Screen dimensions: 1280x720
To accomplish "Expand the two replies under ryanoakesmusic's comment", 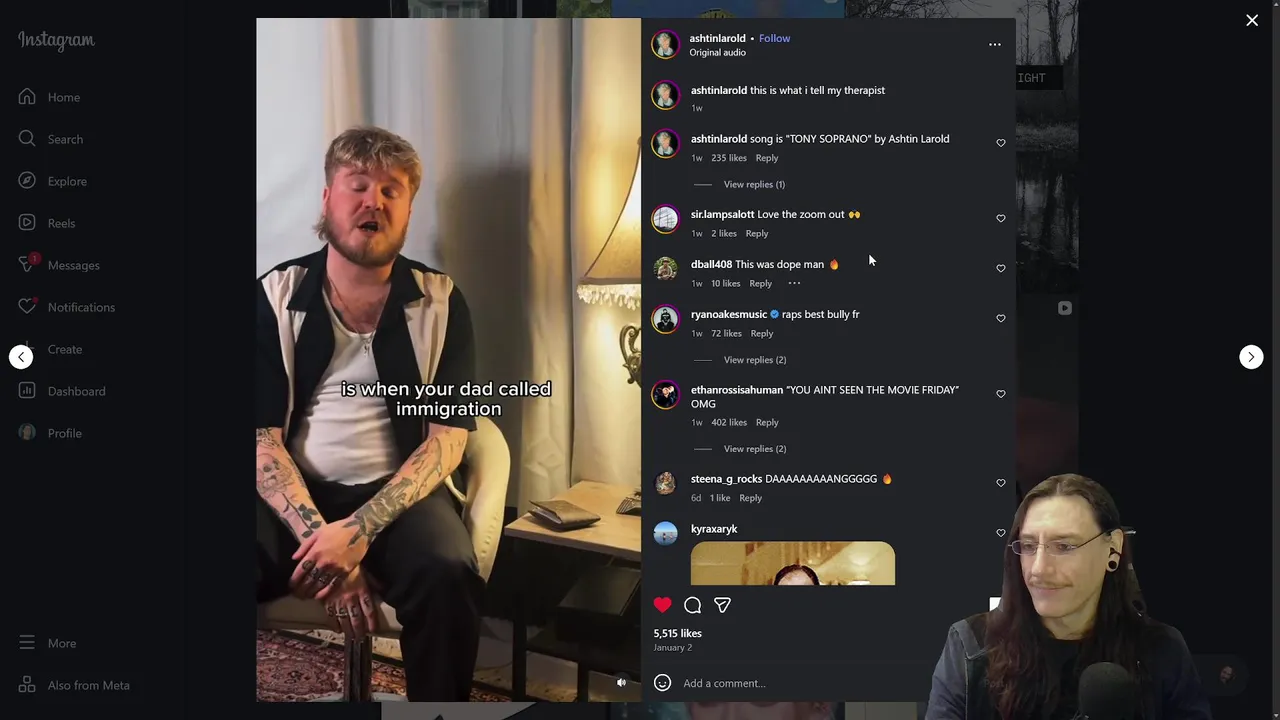I will 755,360.
